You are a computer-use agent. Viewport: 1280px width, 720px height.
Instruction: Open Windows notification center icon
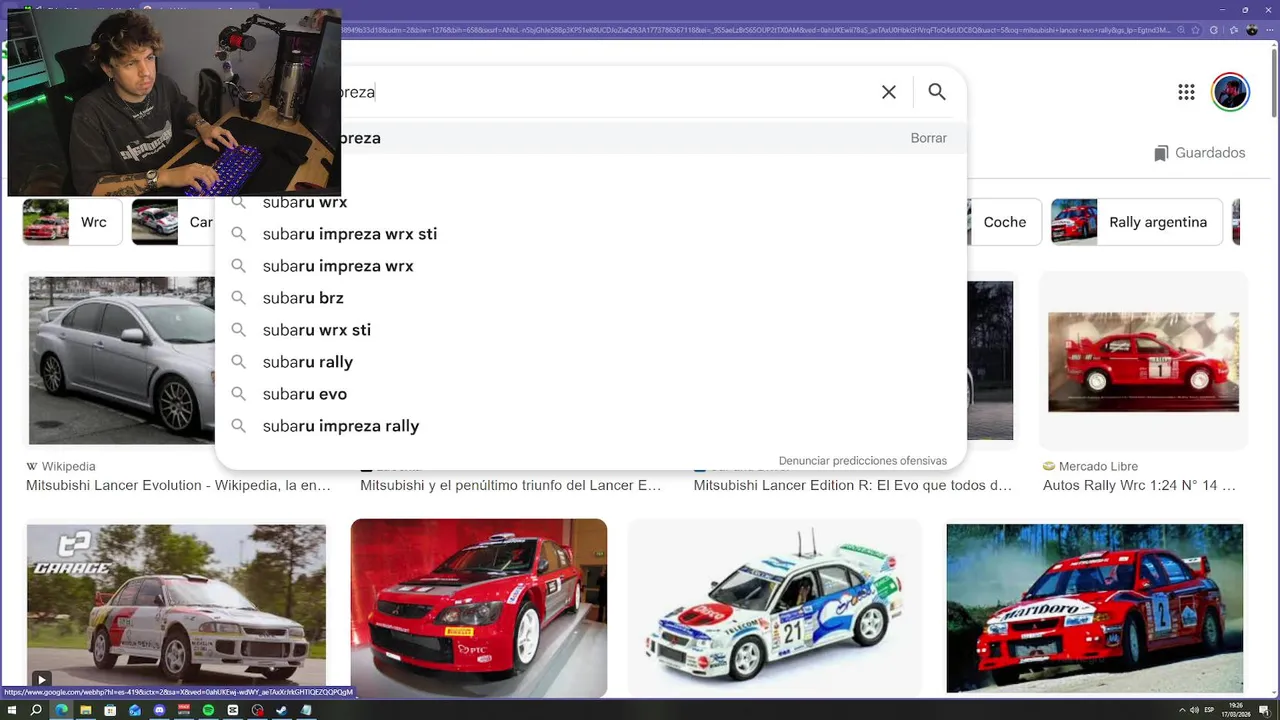[1264, 710]
